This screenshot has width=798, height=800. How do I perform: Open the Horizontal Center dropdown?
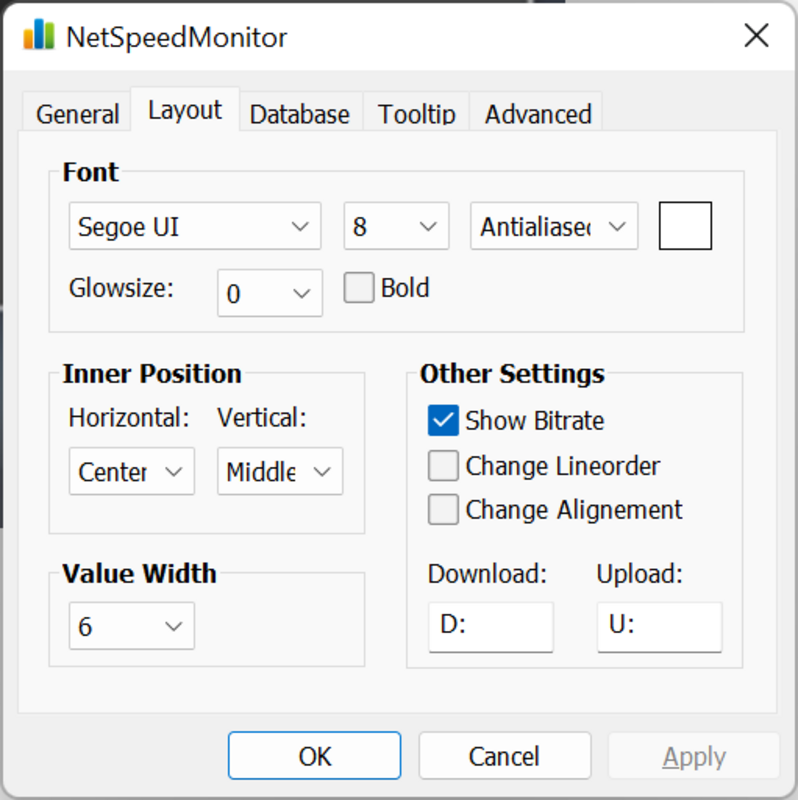132,471
